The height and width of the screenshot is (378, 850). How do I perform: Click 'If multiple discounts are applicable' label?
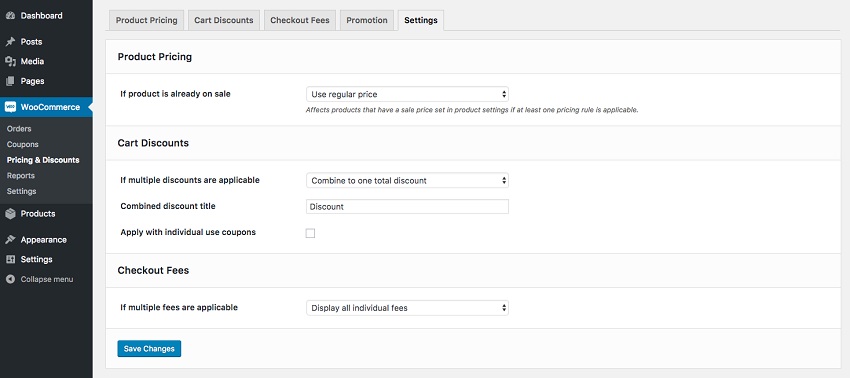[190, 180]
